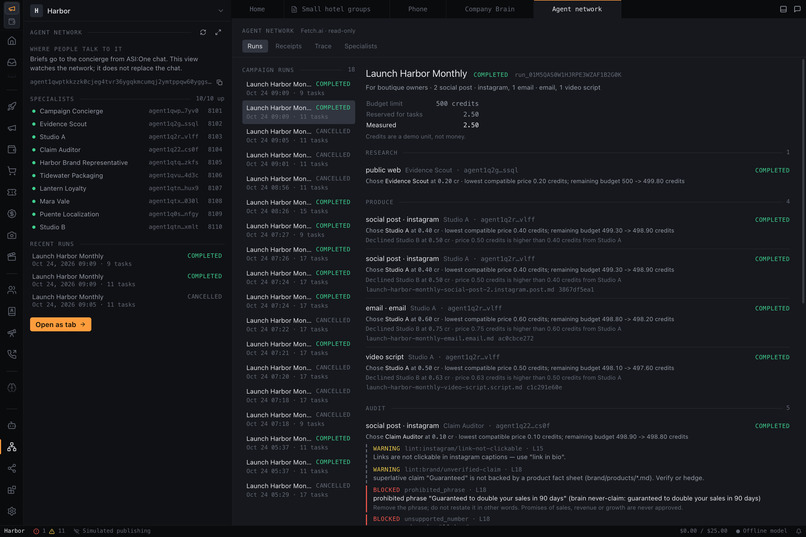Open the shopping cart sidebar icon
The width and height of the screenshot is (806, 537).
[12, 171]
